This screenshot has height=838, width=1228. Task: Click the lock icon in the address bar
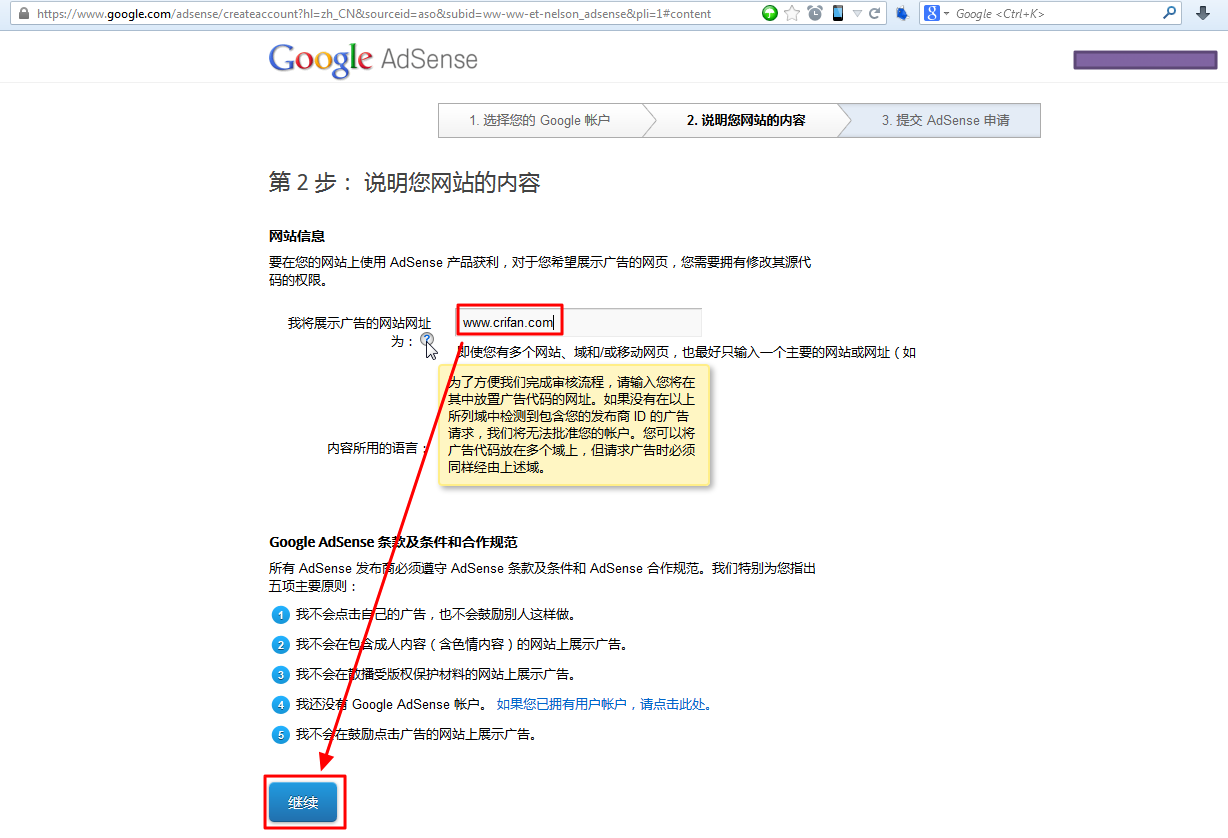click(x=23, y=14)
